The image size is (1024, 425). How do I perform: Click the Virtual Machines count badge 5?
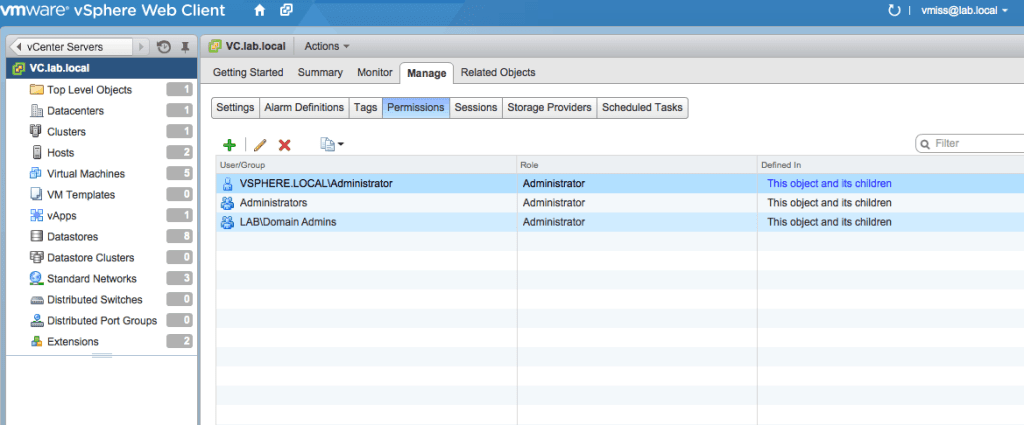coord(179,174)
